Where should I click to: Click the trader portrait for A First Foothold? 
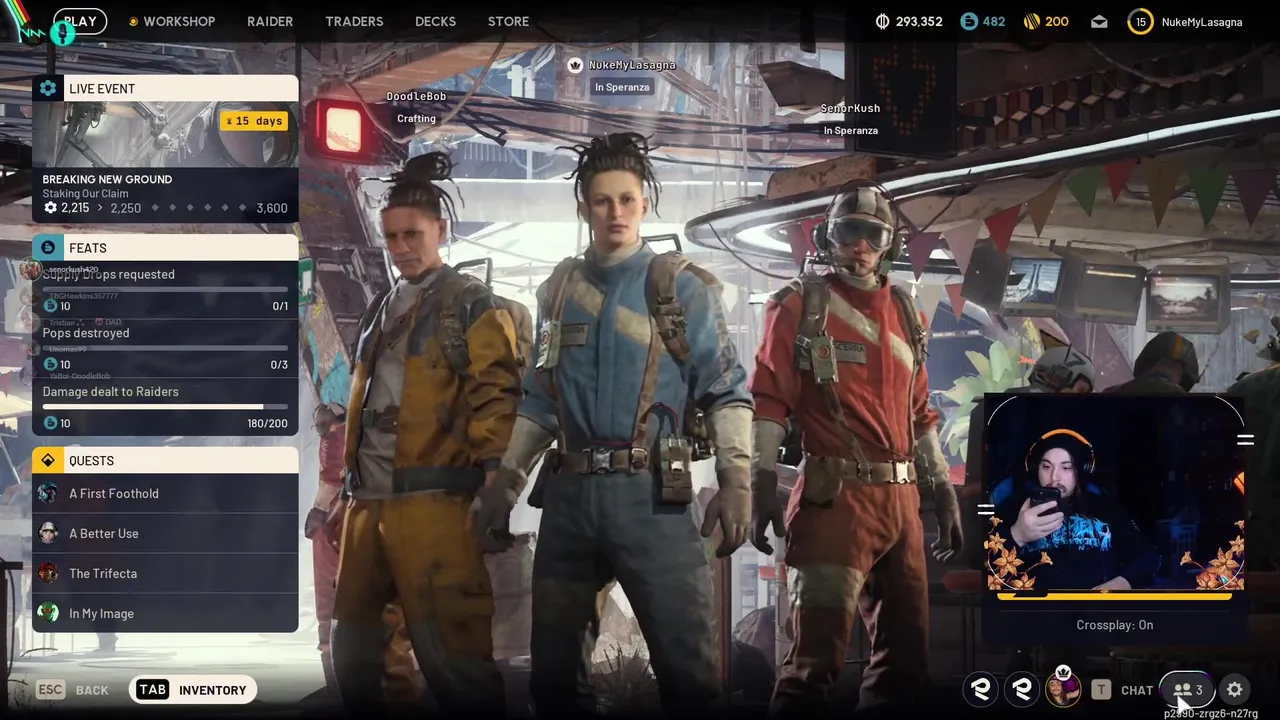48,493
